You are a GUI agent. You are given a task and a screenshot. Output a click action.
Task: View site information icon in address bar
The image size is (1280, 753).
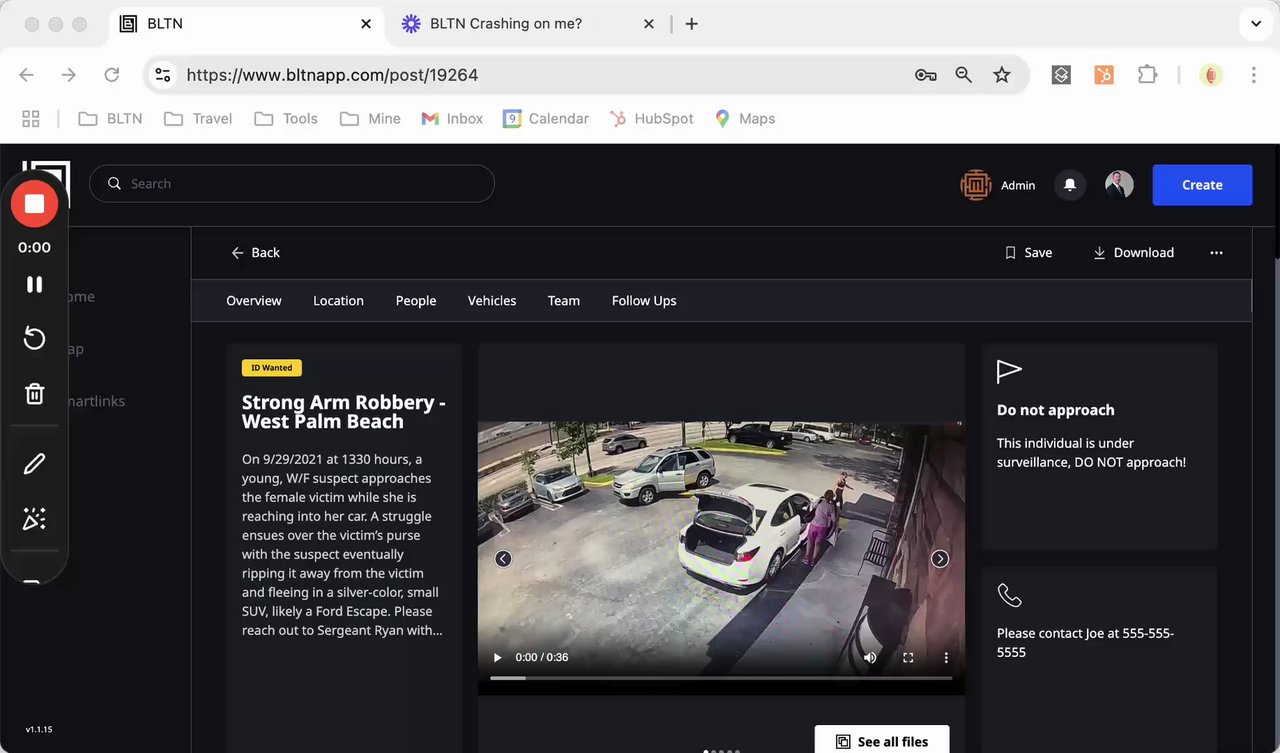coord(164,75)
